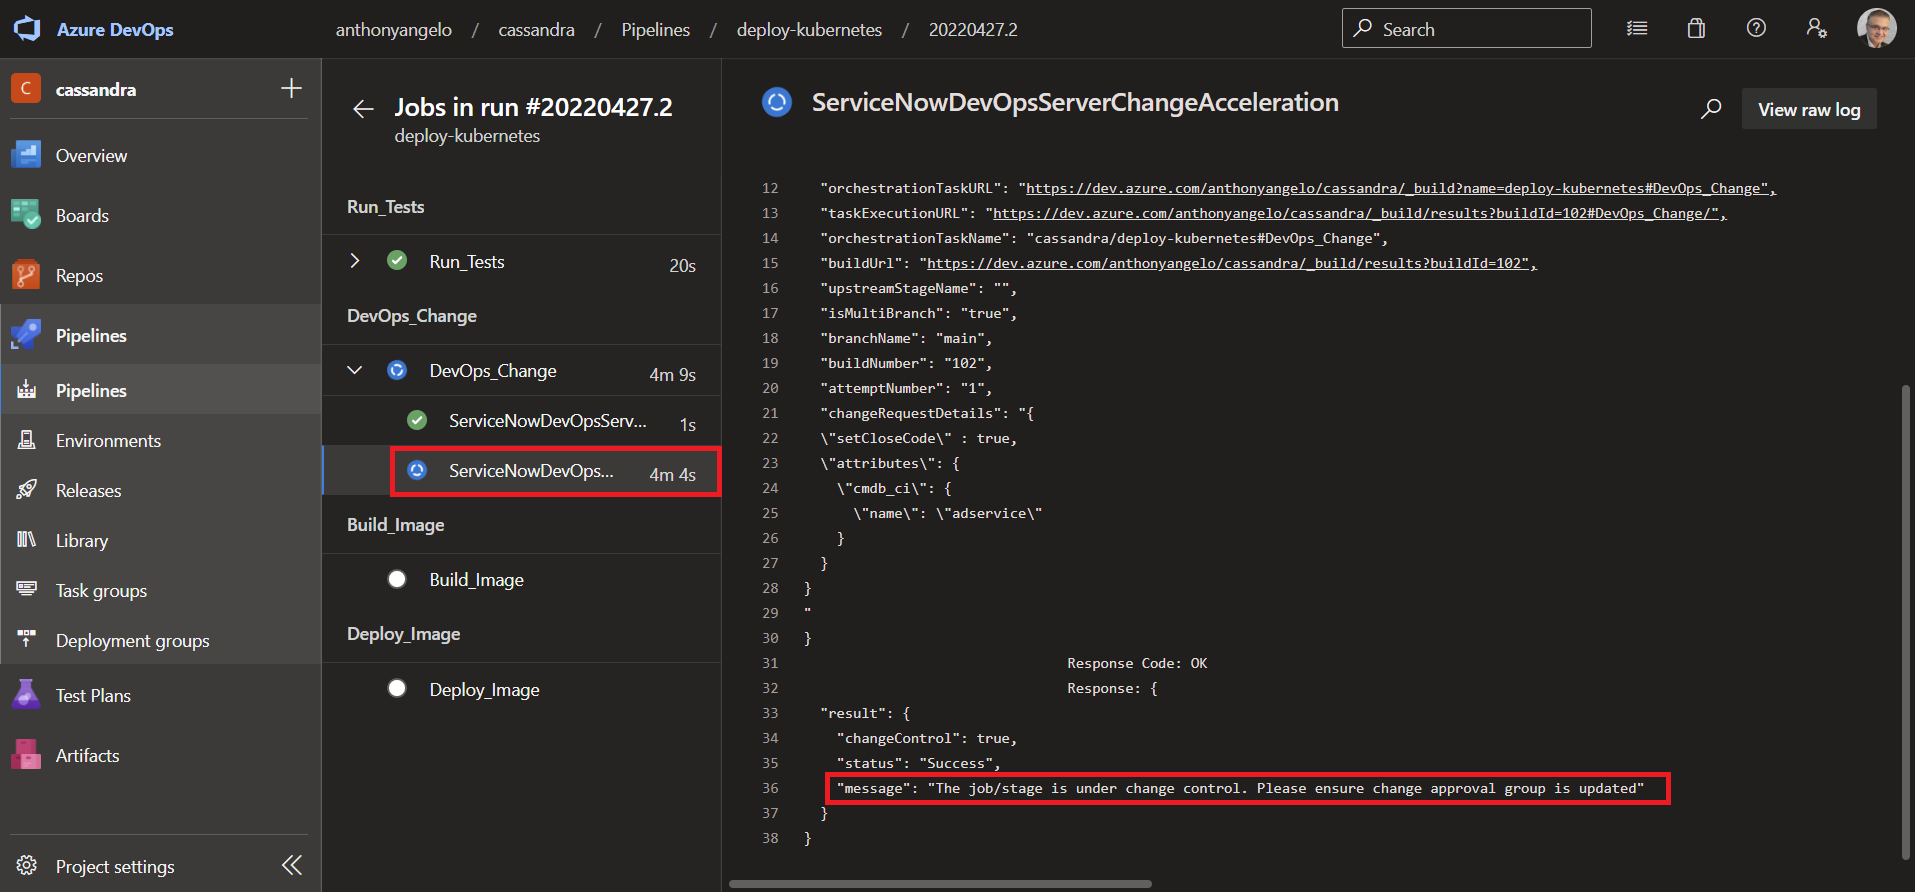
Task: Click the back arrow beside Jobs in run
Action: tap(363, 109)
